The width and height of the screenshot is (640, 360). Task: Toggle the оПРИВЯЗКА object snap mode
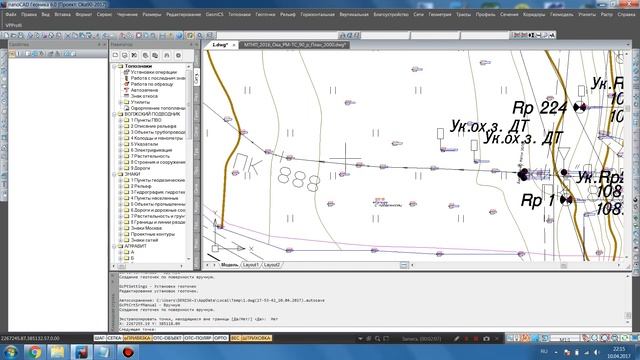click(x=137, y=338)
